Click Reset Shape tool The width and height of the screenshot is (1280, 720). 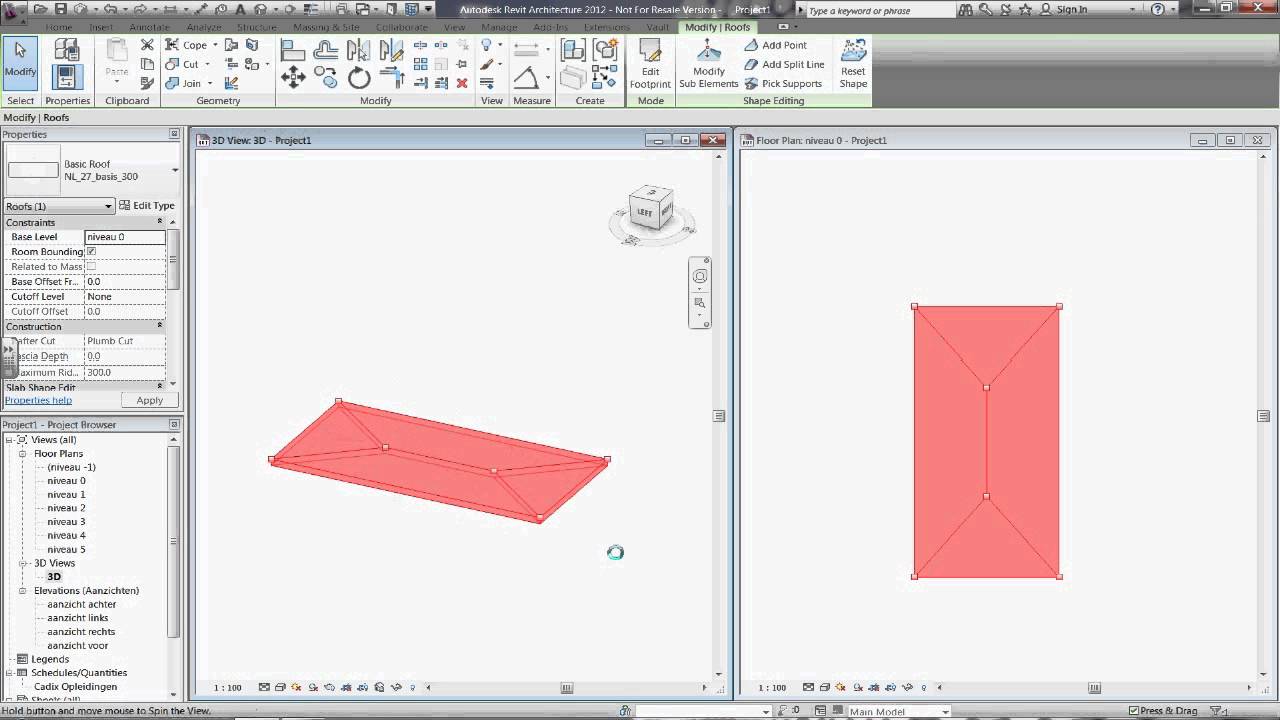click(853, 65)
